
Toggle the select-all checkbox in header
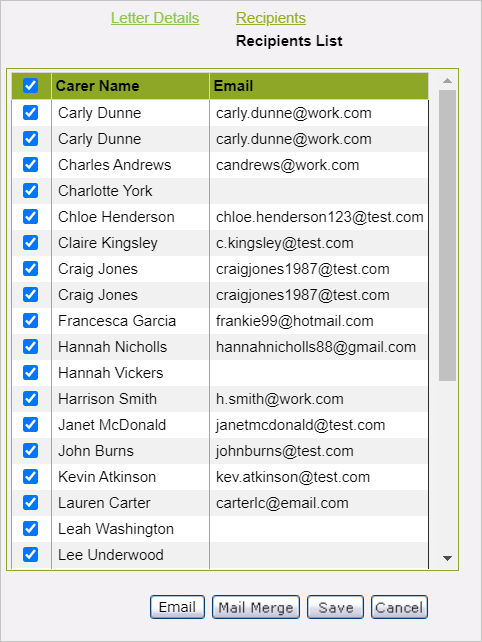[x=30, y=86]
